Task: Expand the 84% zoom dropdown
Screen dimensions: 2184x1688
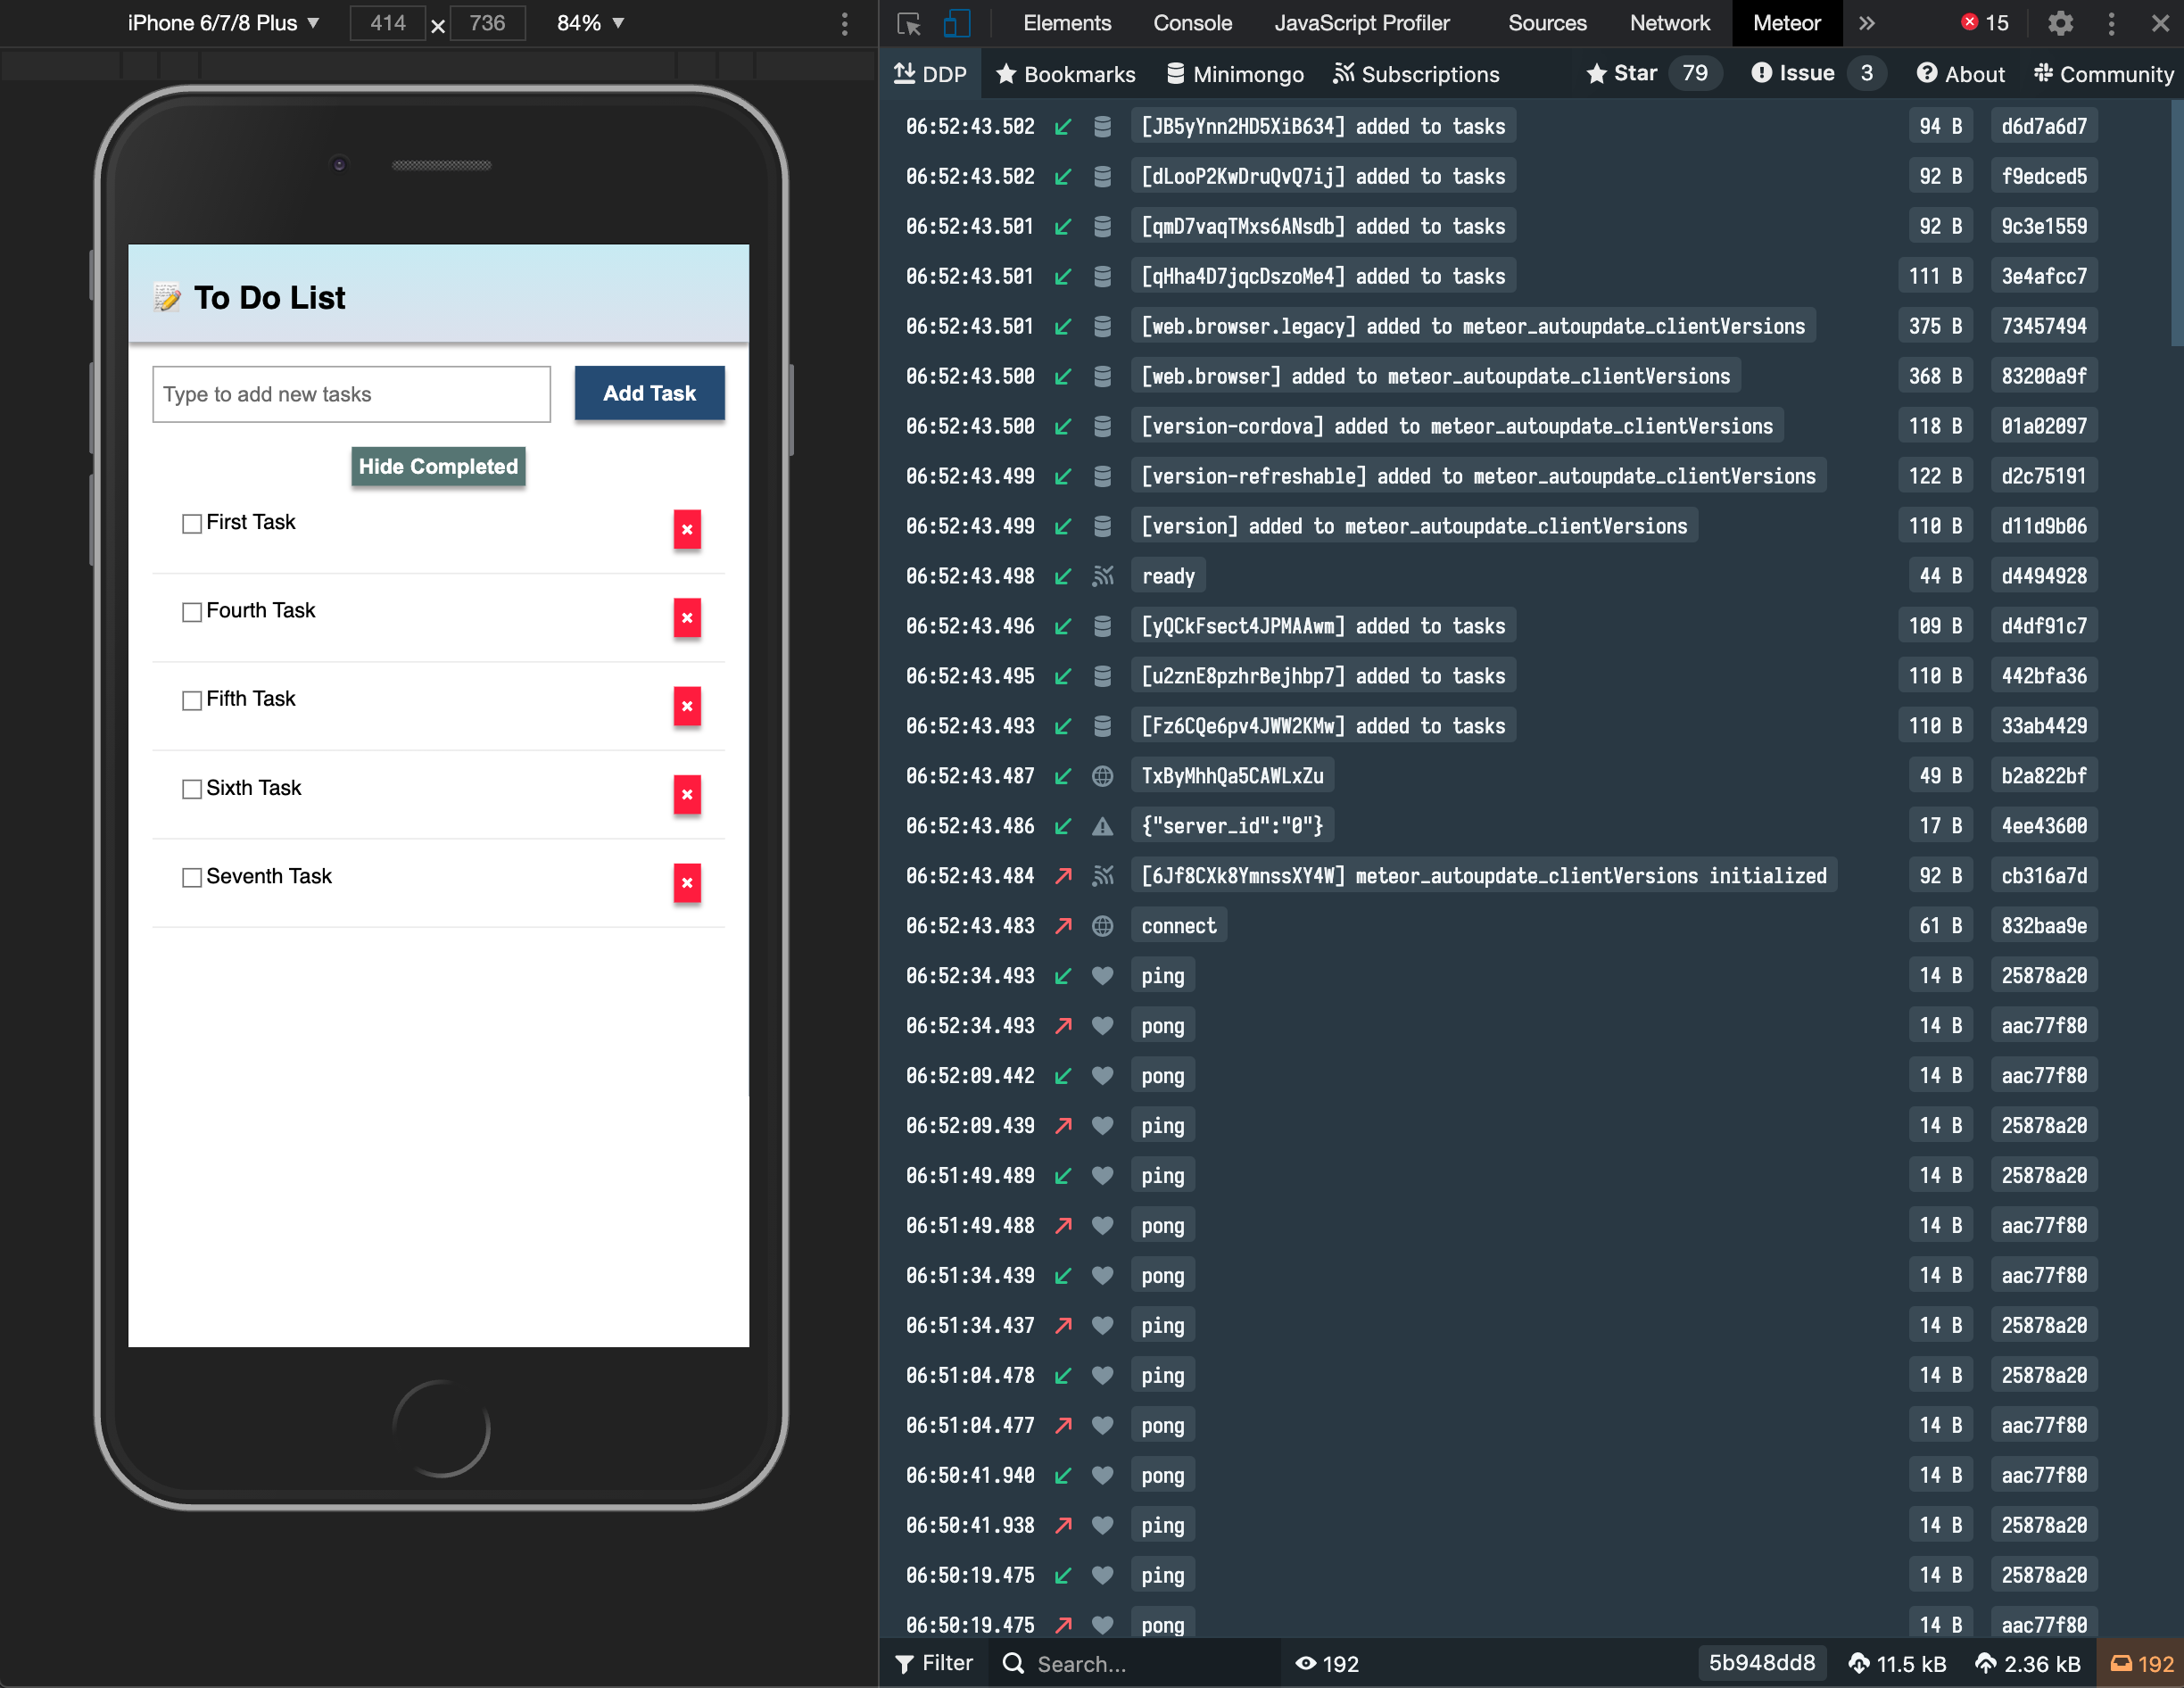Action: tap(590, 23)
